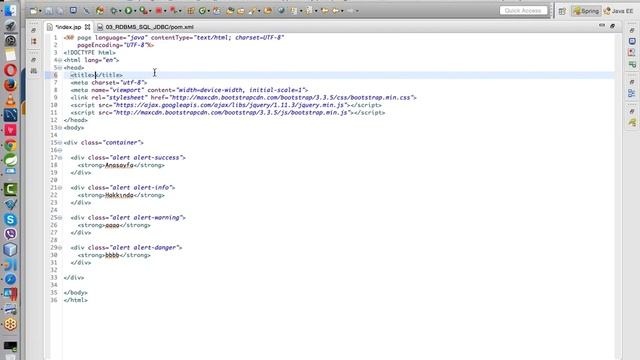Click the web browser globe icon
The width and height of the screenshot is (640, 360).
click(x=281, y=11)
